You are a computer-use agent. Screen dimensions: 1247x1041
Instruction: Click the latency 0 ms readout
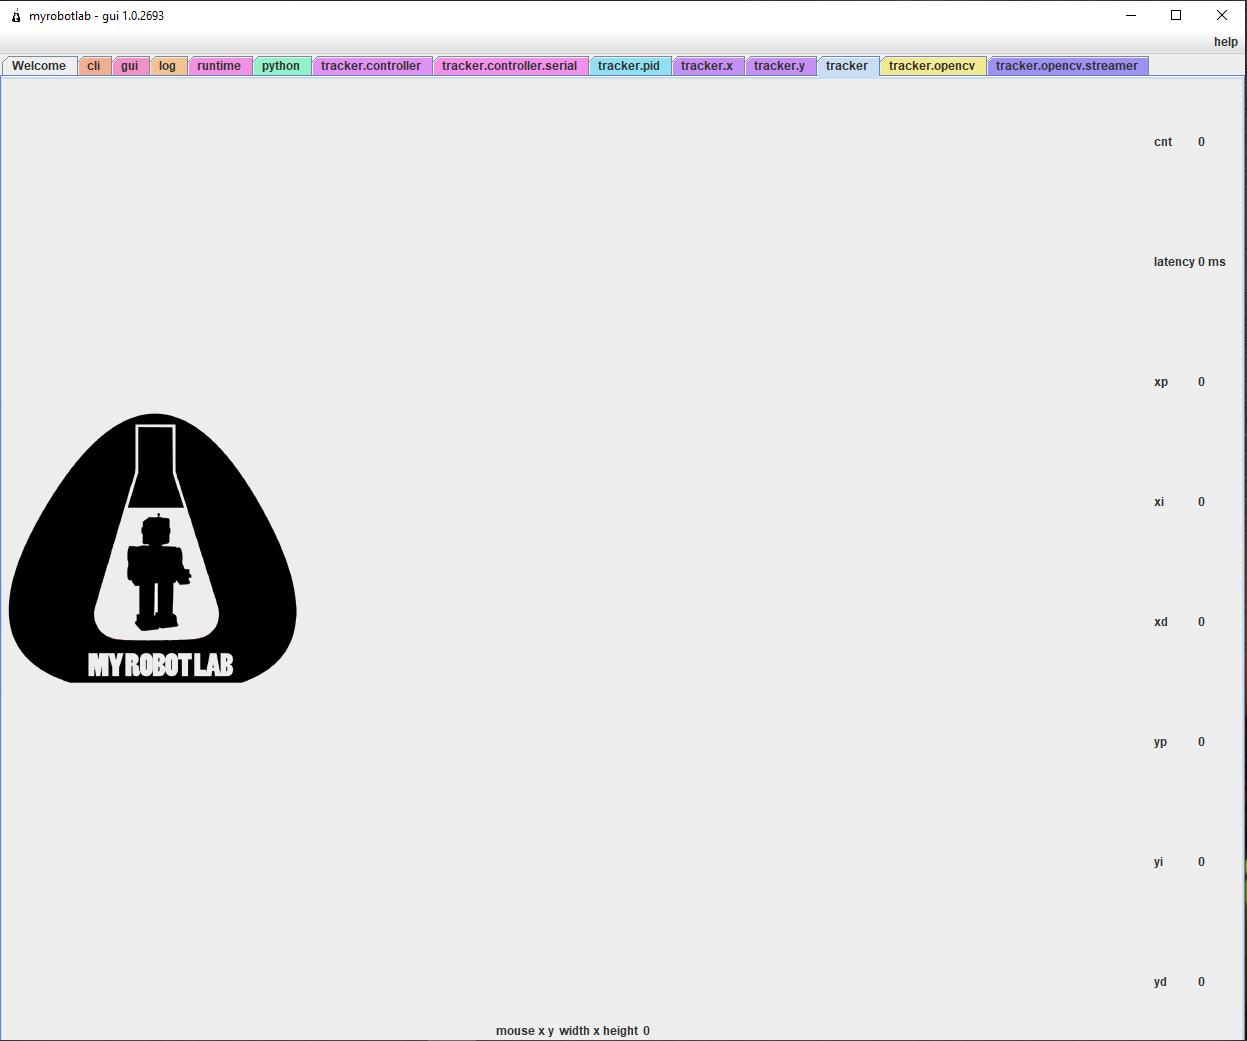click(x=1189, y=262)
